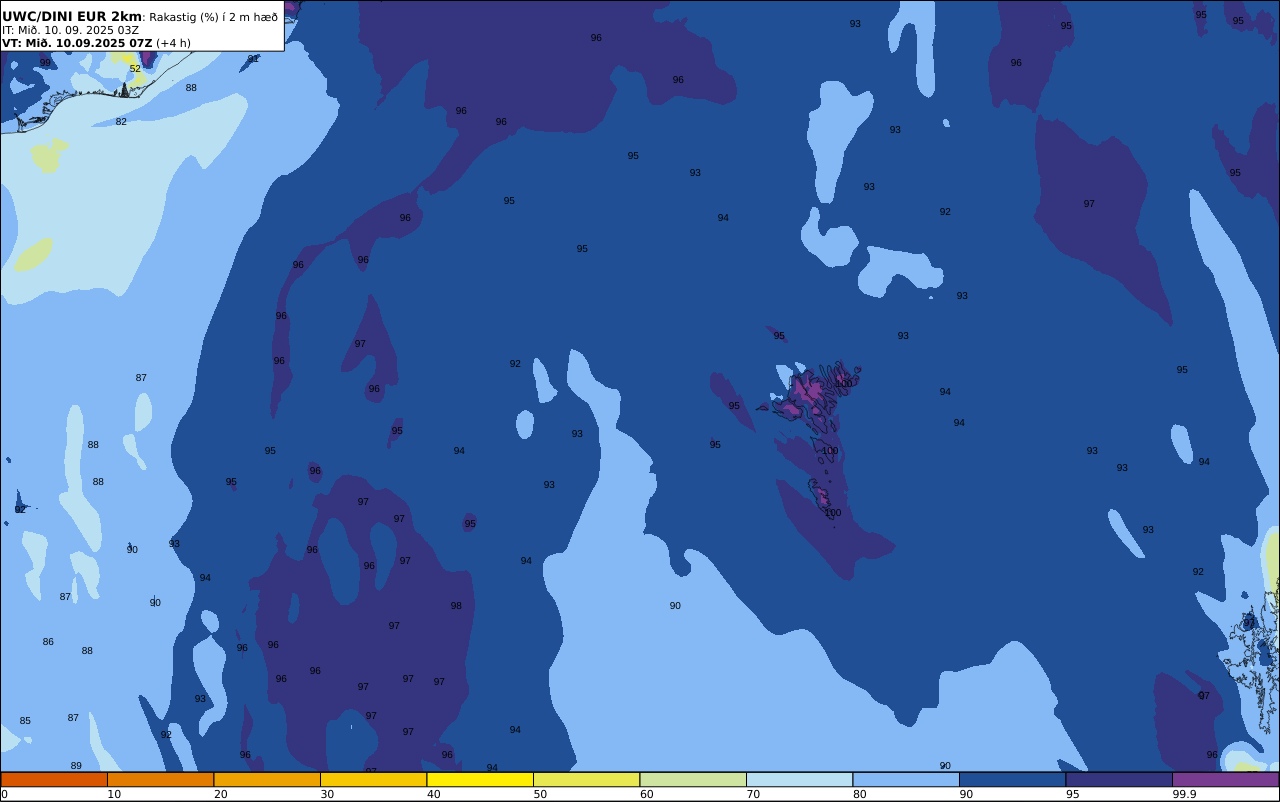1280x802 pixels.
Task: Click the '52' humidity value on map
Action: click(135, 69)
